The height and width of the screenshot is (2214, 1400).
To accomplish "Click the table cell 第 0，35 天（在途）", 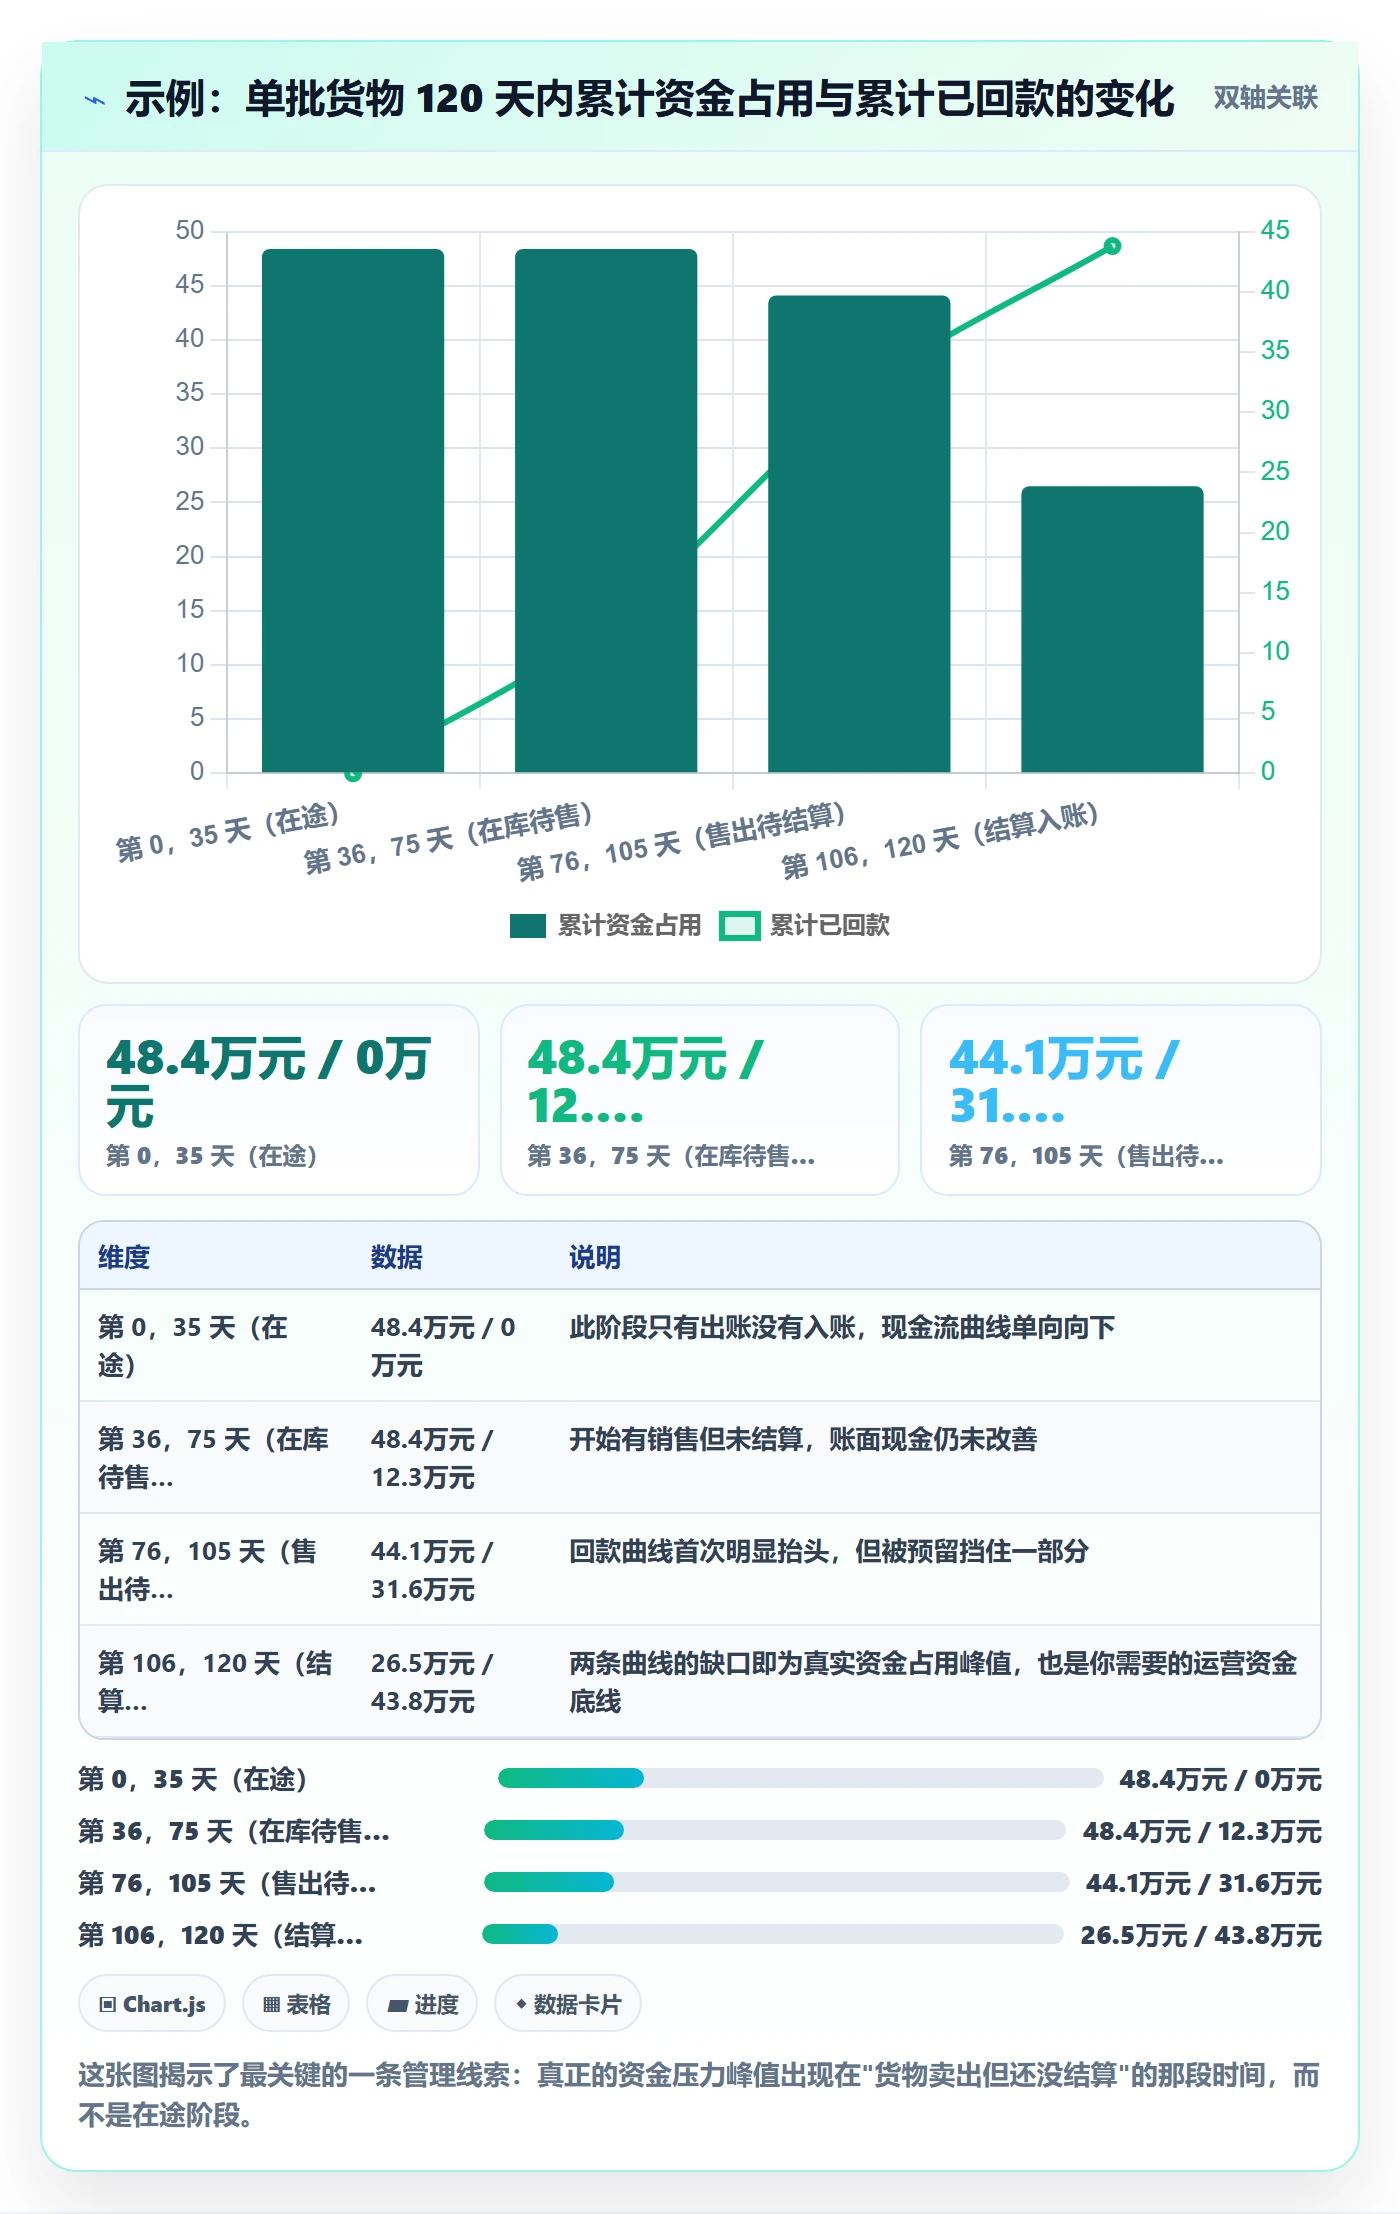I will (x=216, y=1346).
